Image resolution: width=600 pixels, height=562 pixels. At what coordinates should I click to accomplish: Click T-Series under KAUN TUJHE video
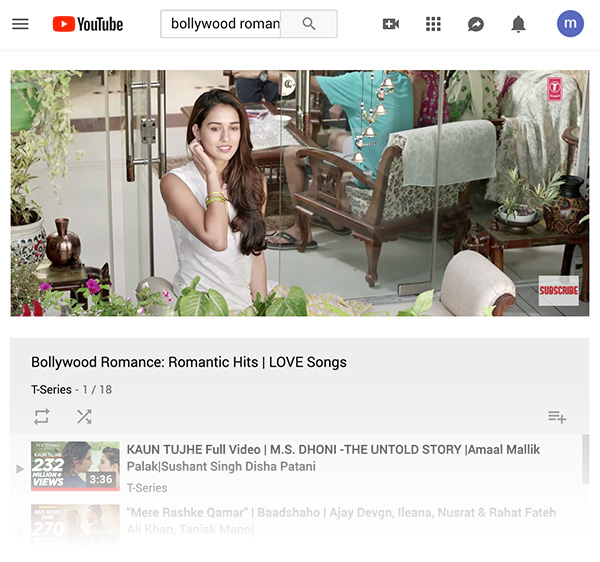point(147,488)
